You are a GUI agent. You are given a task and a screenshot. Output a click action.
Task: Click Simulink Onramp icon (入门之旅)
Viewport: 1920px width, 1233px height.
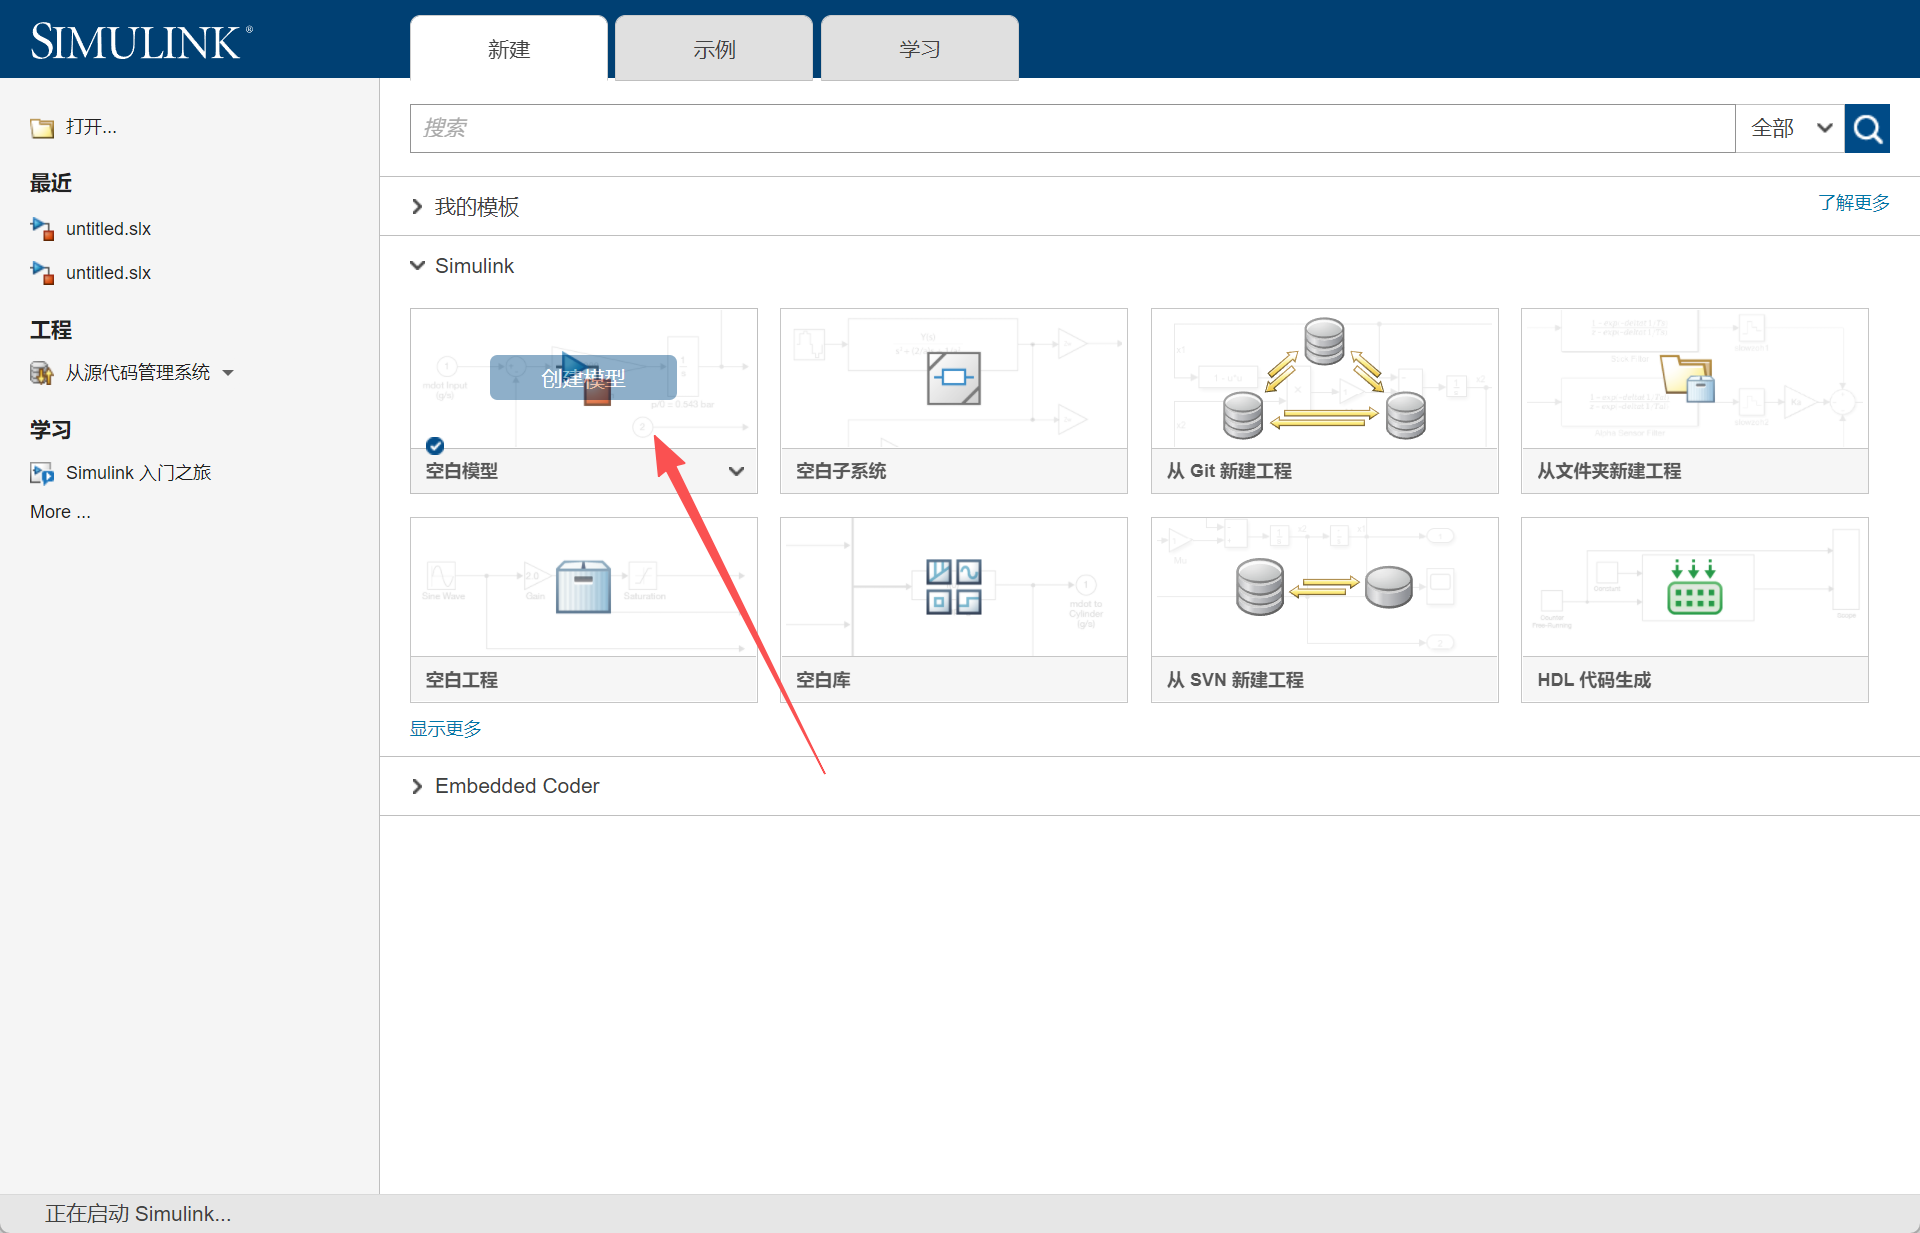coord(42,473)
